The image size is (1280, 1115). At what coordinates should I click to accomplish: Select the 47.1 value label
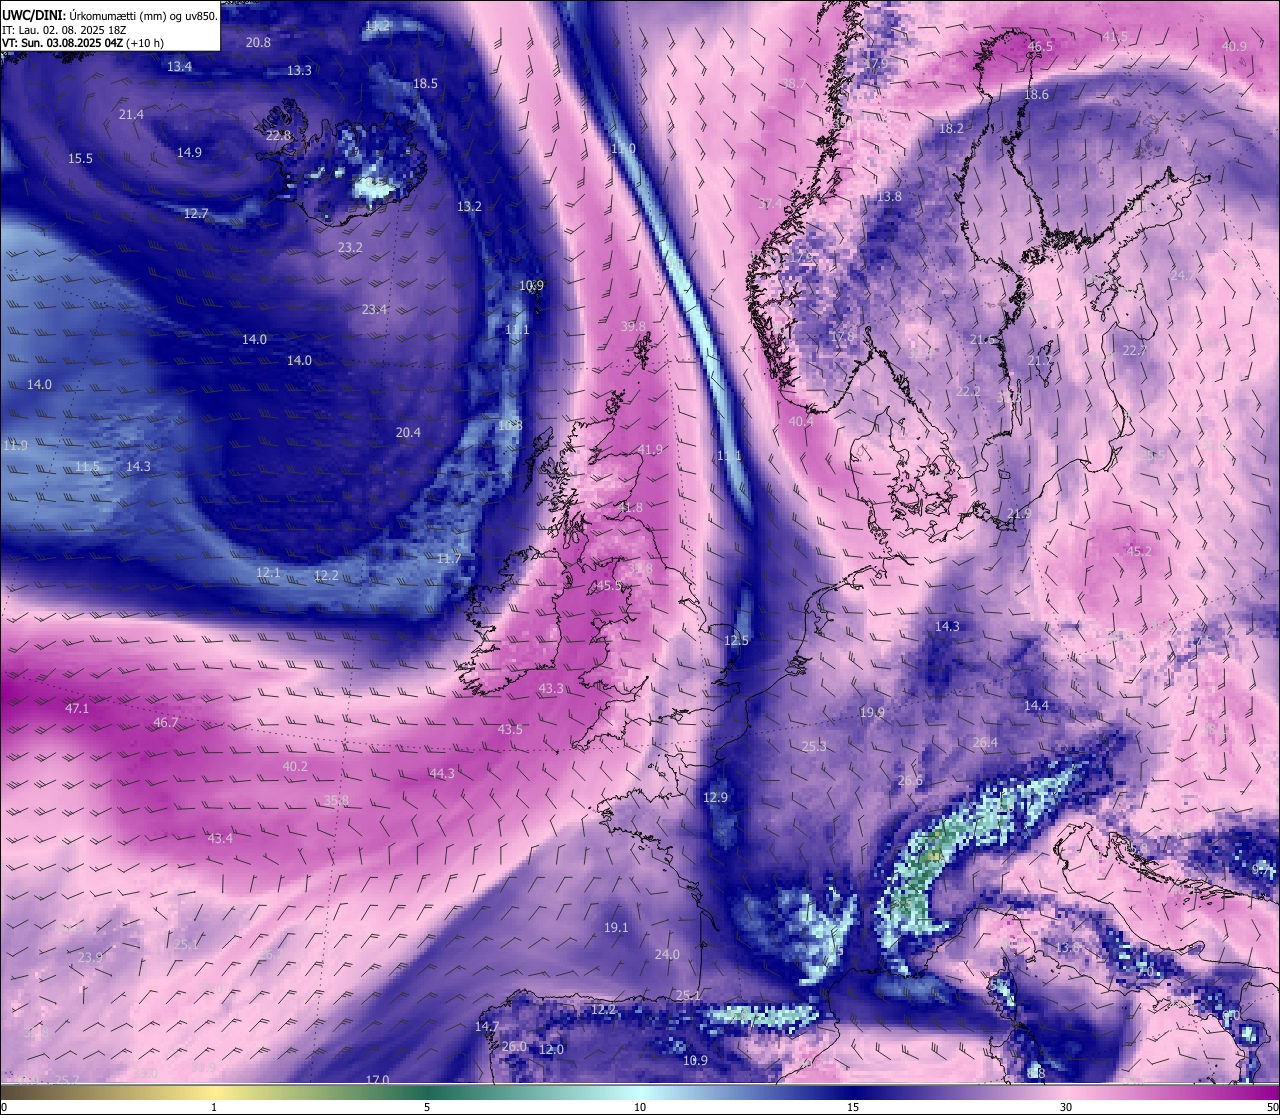pyautogui.click(x=77, y=708)
